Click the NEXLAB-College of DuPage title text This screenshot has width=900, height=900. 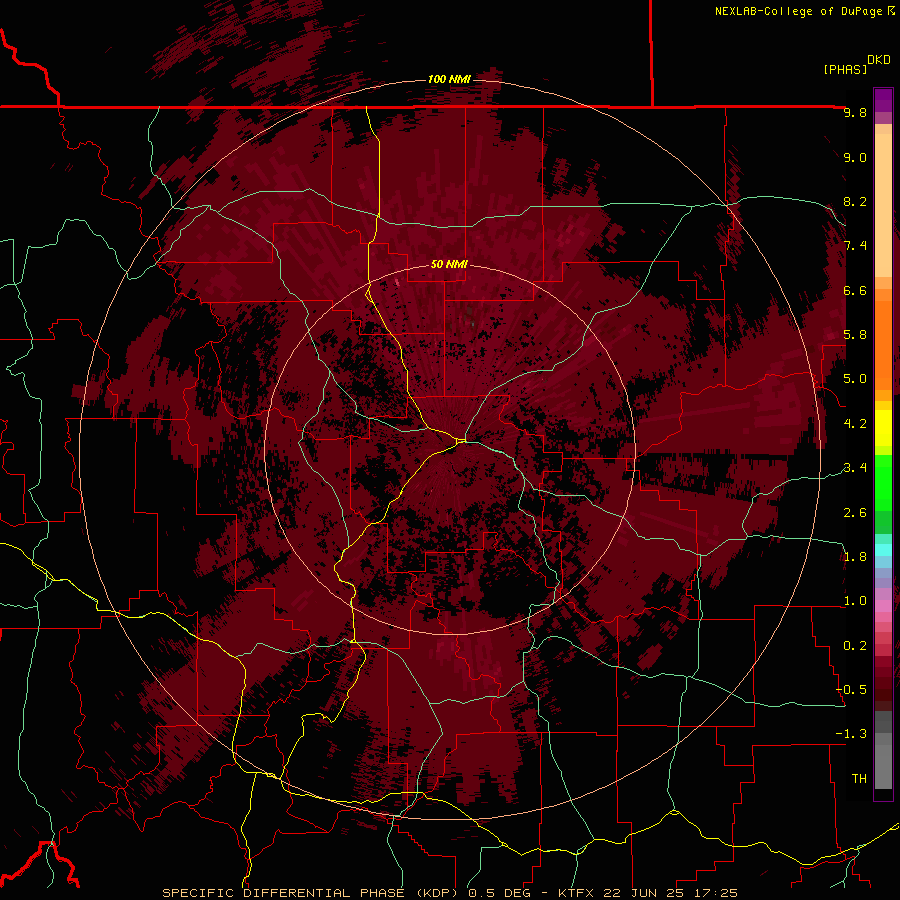click(x=804, y=11)
